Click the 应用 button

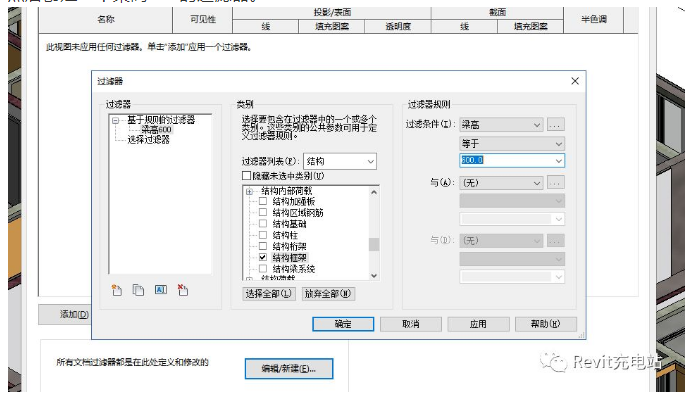[478, 324]
